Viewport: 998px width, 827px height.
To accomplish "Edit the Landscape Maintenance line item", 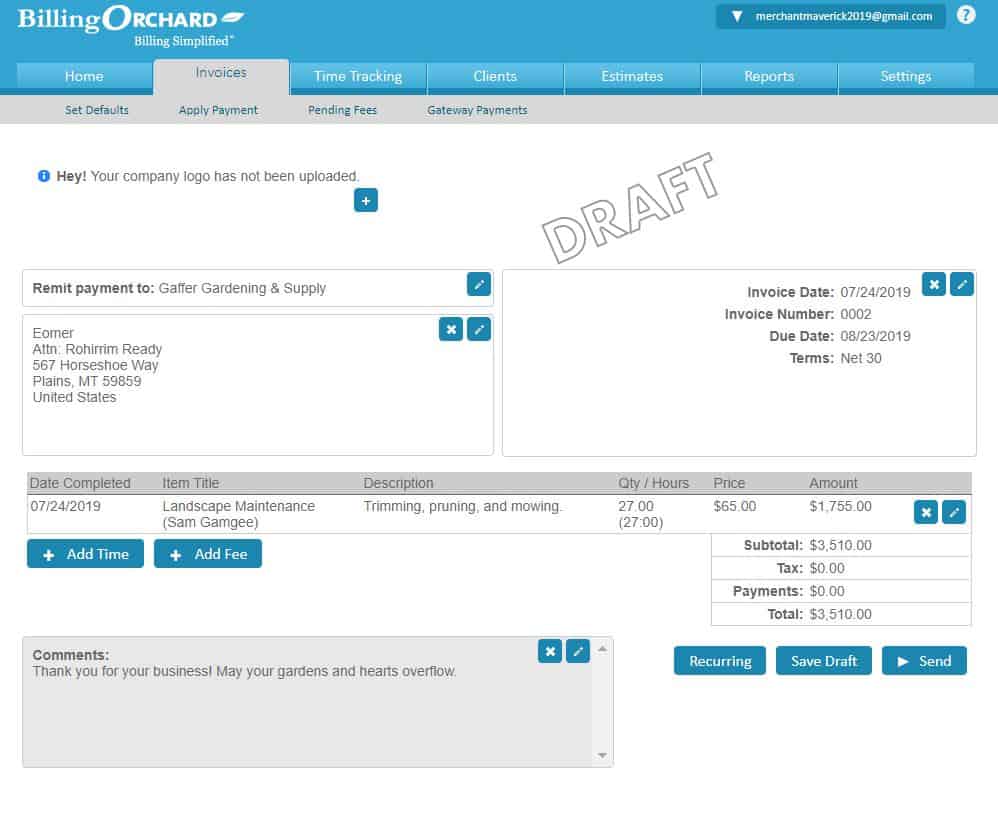I will [x=953, y=512].
